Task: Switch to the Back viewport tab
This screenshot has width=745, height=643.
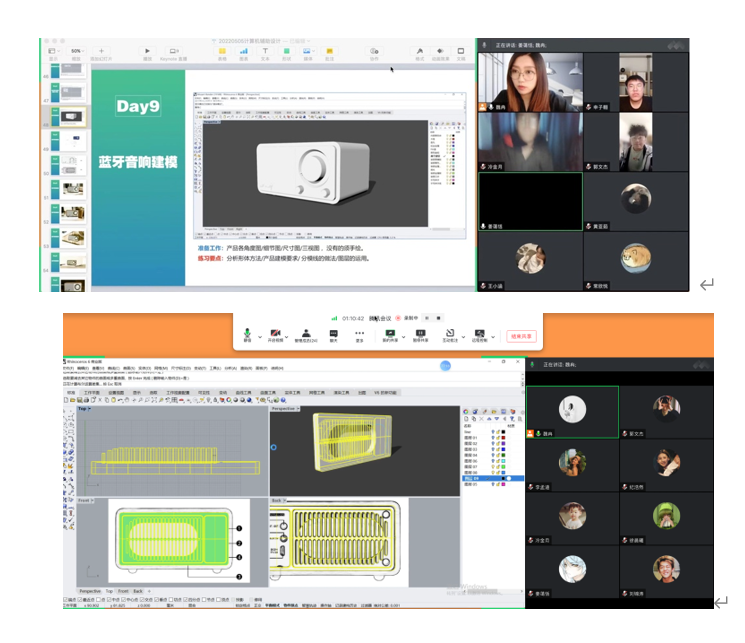Action: (x=139, y=591)
